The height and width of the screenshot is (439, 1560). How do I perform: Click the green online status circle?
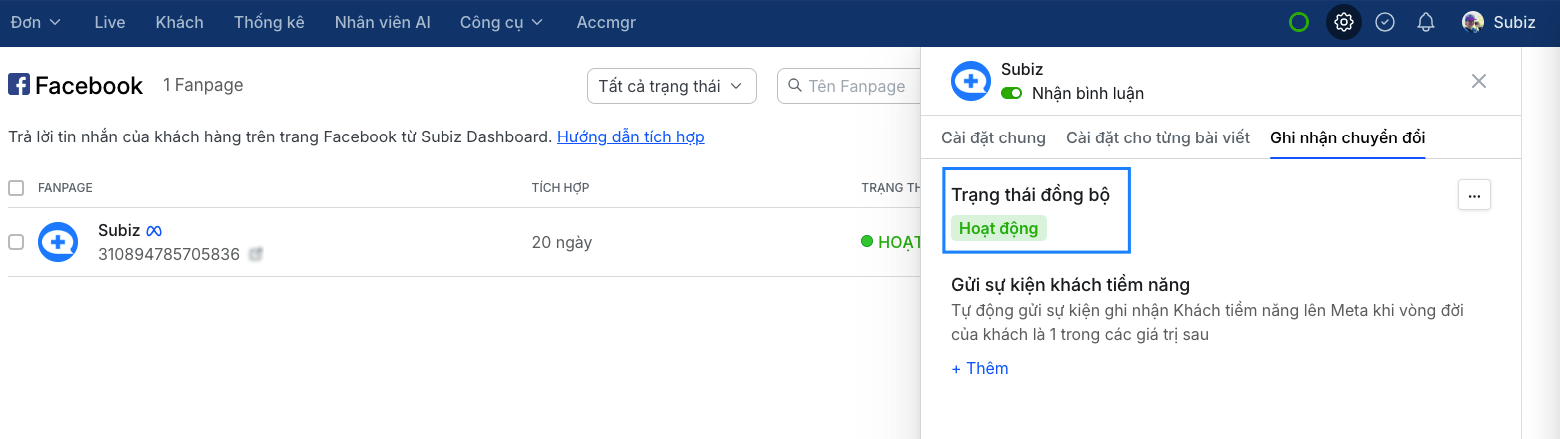point(1299,22)
